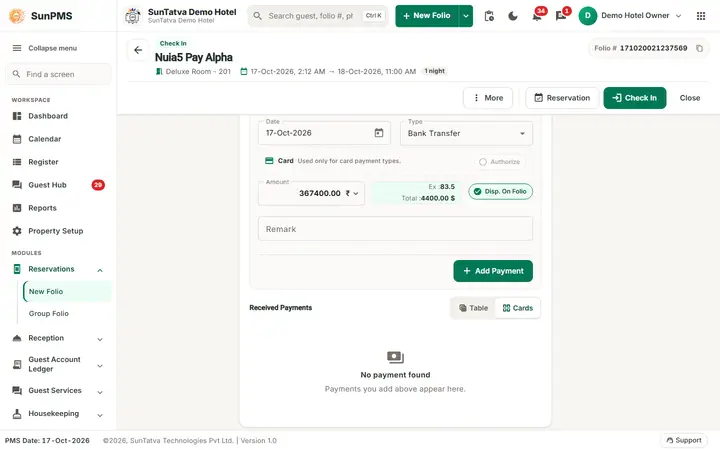Open the Calendar sidebar item
Image resolution: width=720 pixels, height=450 pixels.
coord(58,139)
